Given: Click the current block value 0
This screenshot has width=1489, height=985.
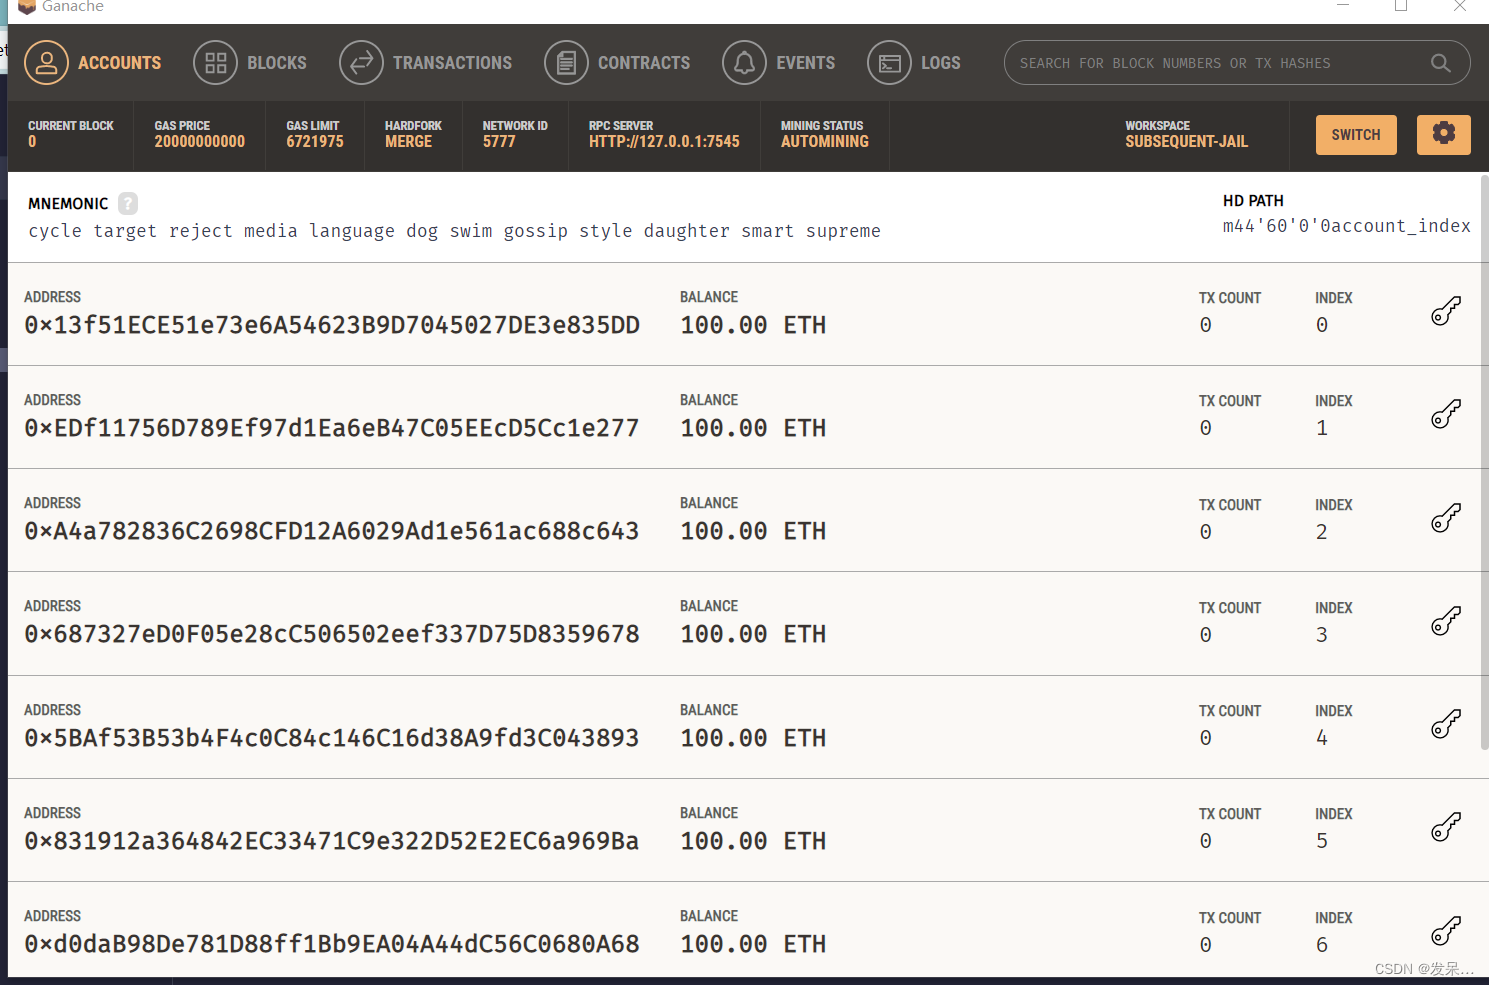Looking at the screenshot, I should coord(32,142).
